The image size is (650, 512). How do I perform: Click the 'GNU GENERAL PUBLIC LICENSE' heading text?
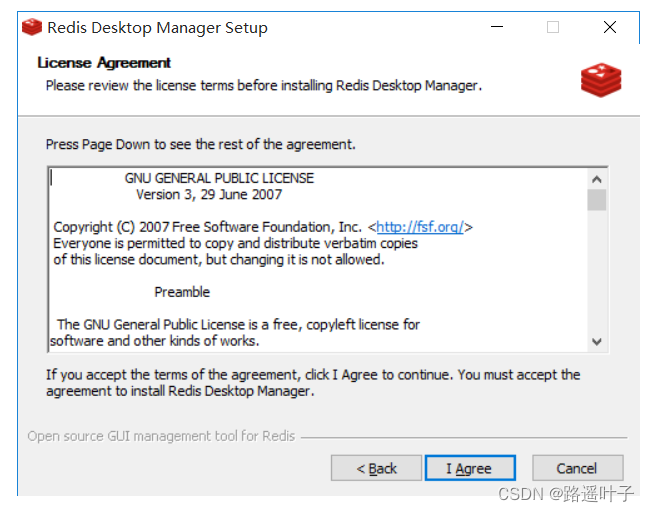click(x=219, y=178)
